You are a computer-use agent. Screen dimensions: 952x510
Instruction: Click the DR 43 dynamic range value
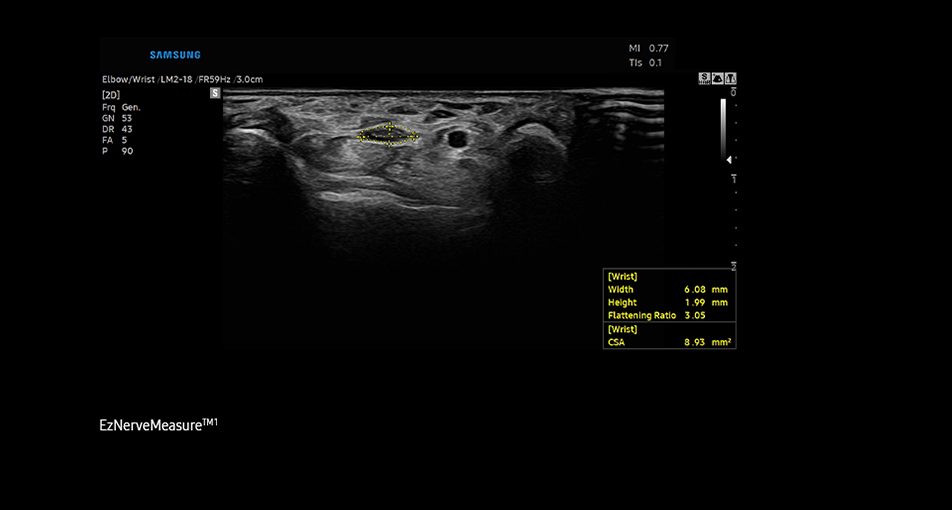click(x=116, y=129)
